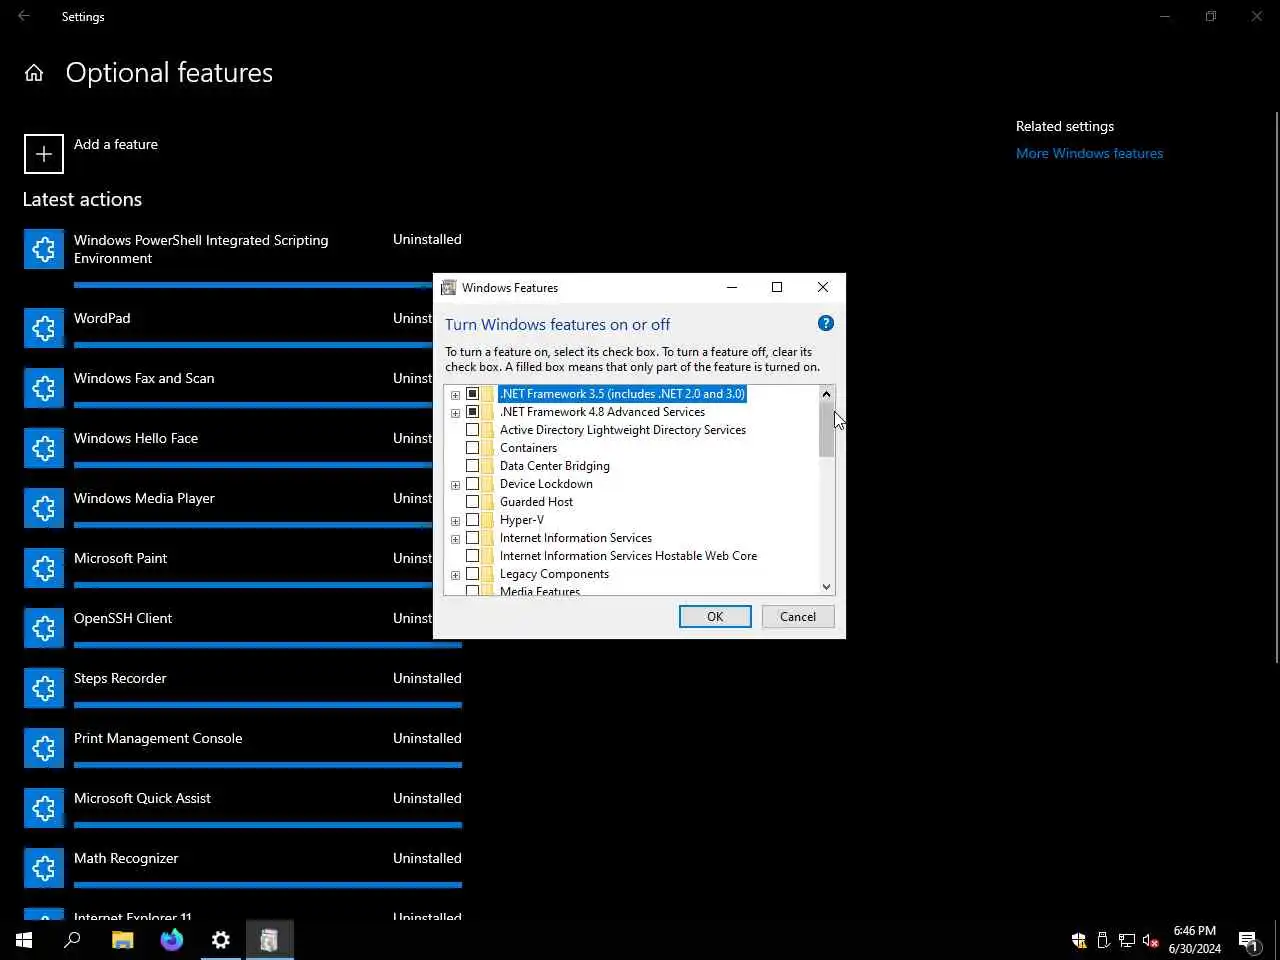Expand the .NET Framework 3.5 node
1280x960 pixels.
point(455,395)
